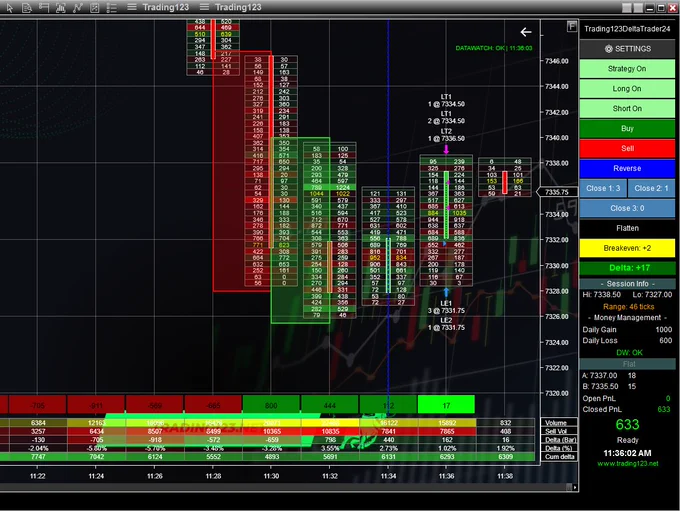This screenshot has width=680, height=511.
Task: Open the second Trading123 menu in title bar
Action: (231, 7)
